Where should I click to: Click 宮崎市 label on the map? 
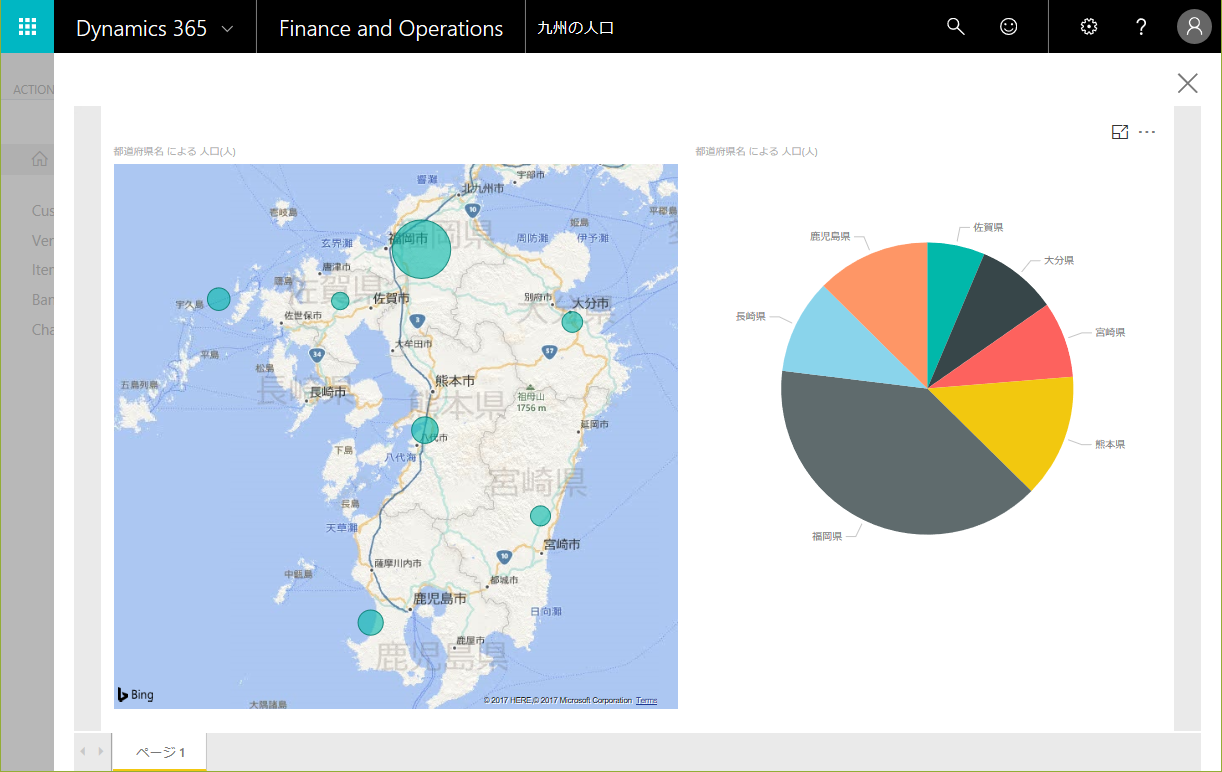[x=561, y=545]
